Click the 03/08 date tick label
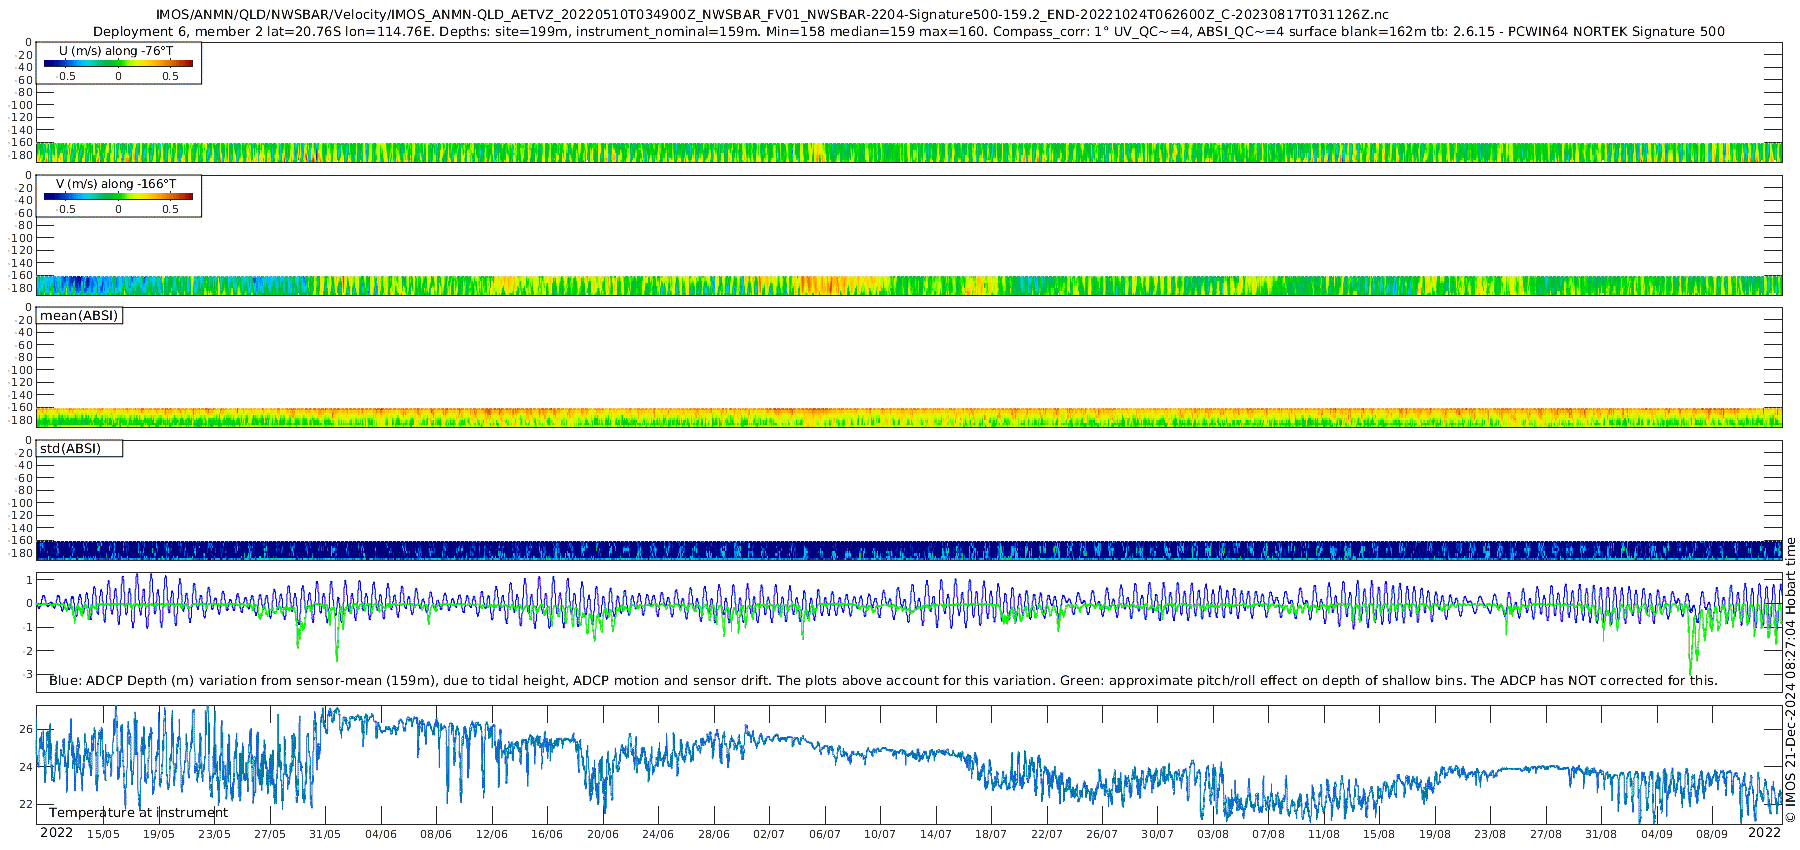1800x850 pixels. [1213, 834]
